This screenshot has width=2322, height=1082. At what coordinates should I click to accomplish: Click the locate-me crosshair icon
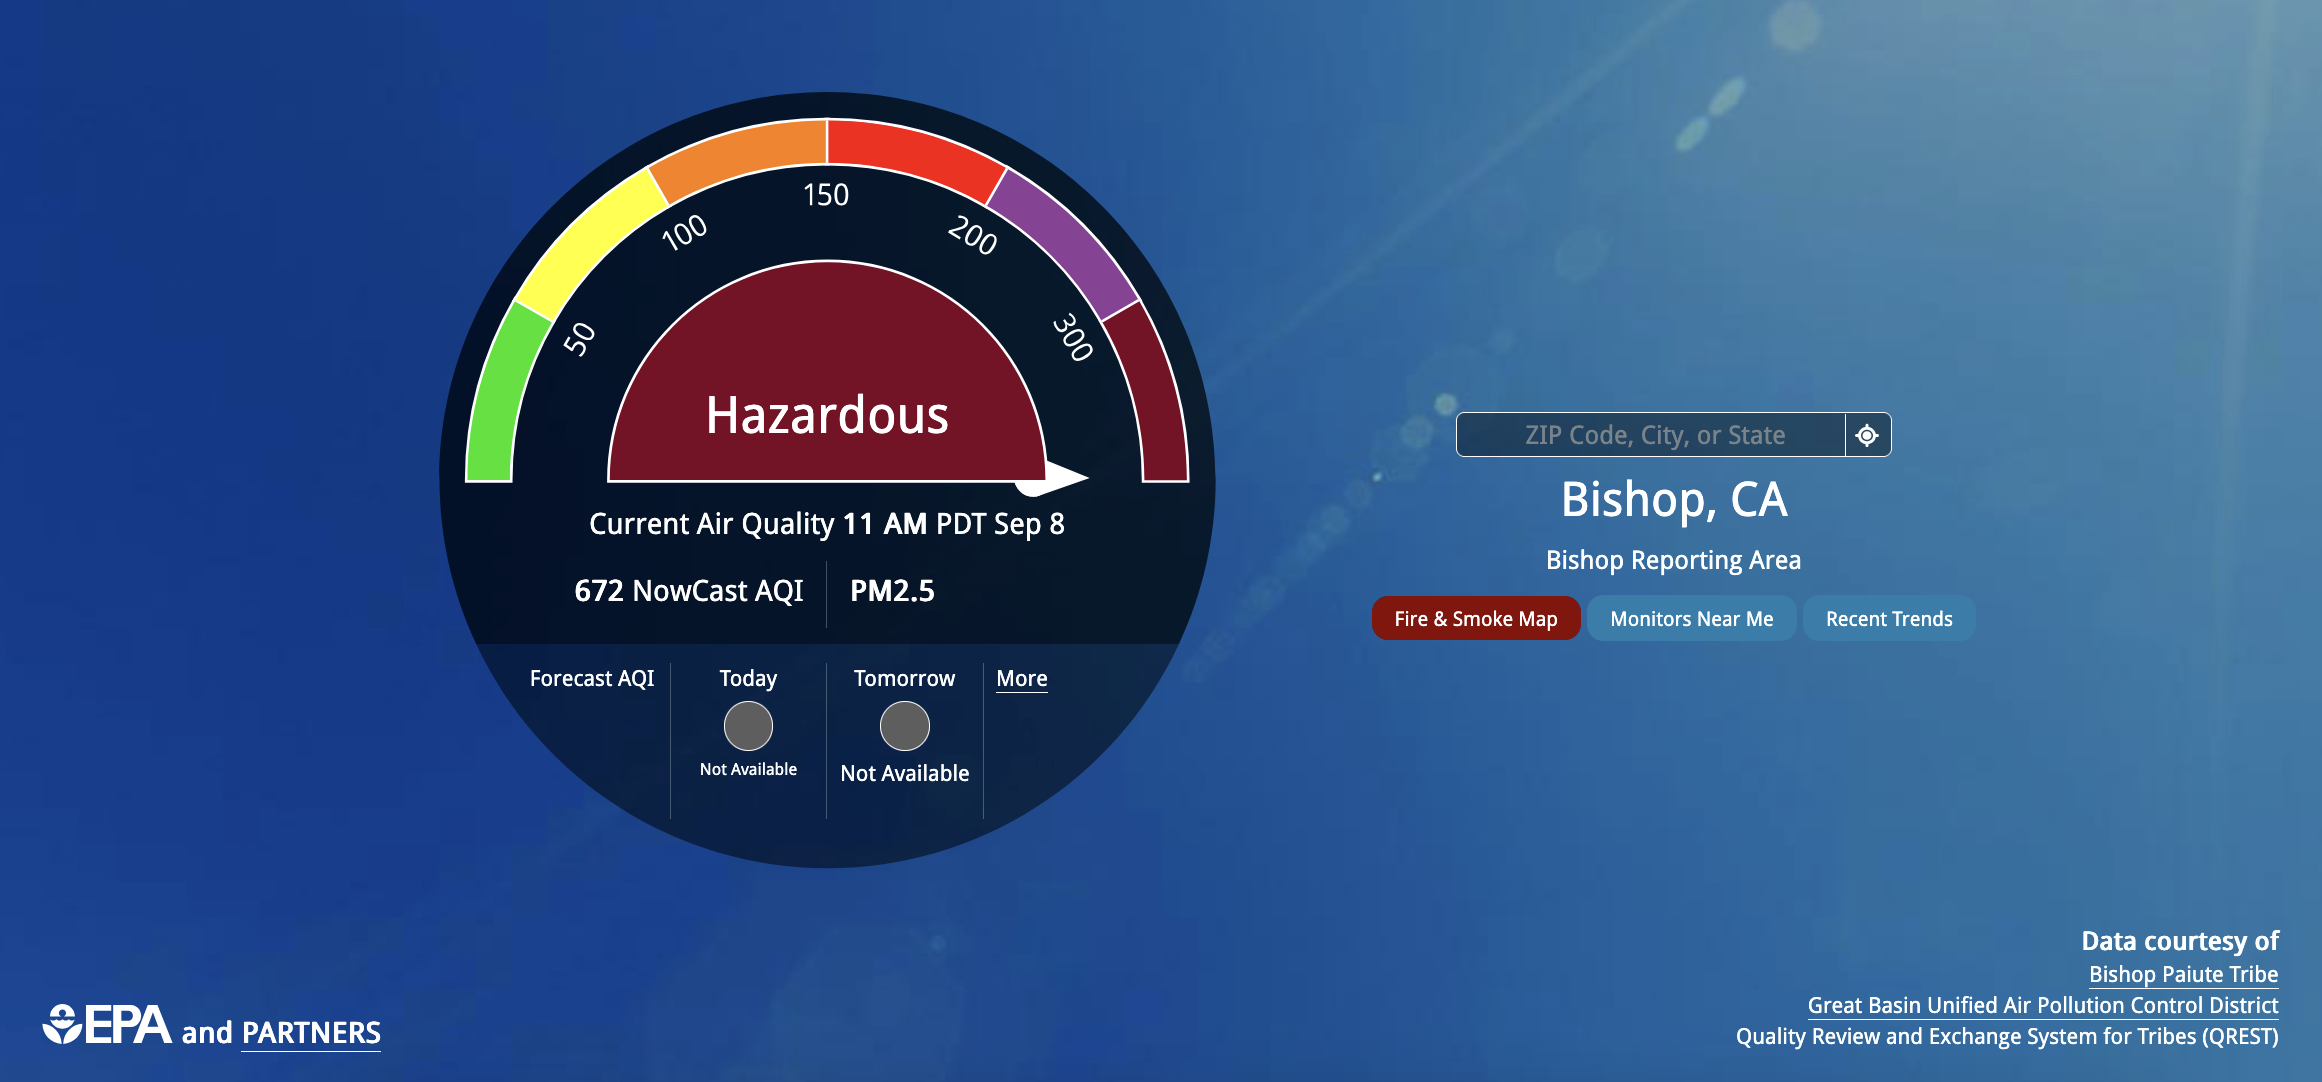pyautogui.click(x=1867, y=435)
